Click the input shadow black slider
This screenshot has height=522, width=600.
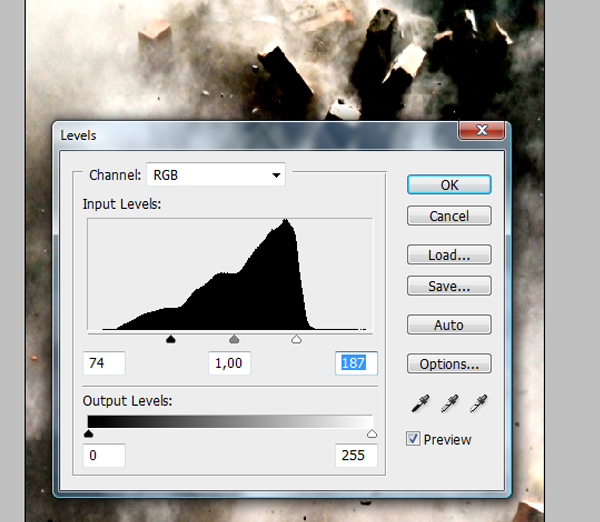pyautogui.click(x=171, y=339)
